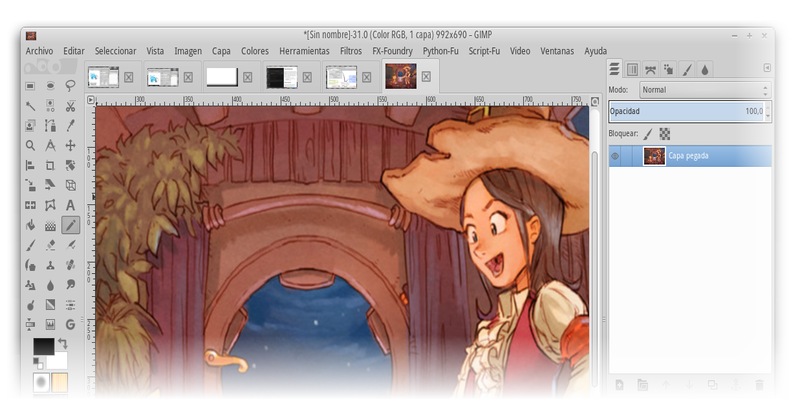Activate the Paths tool
This screenshot has width=800, height=400.
click(50, 126)
